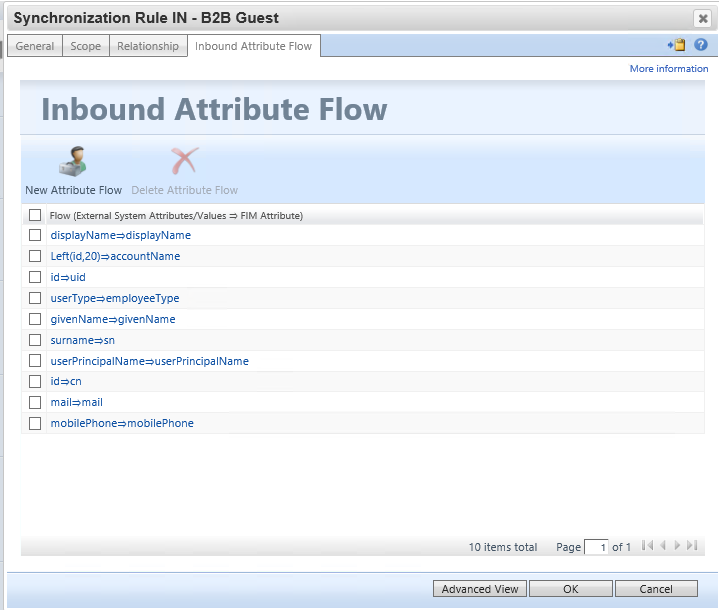This screenshot has width=719, height=610.
Task: Open the More information link
Action: tap(669, 68)
